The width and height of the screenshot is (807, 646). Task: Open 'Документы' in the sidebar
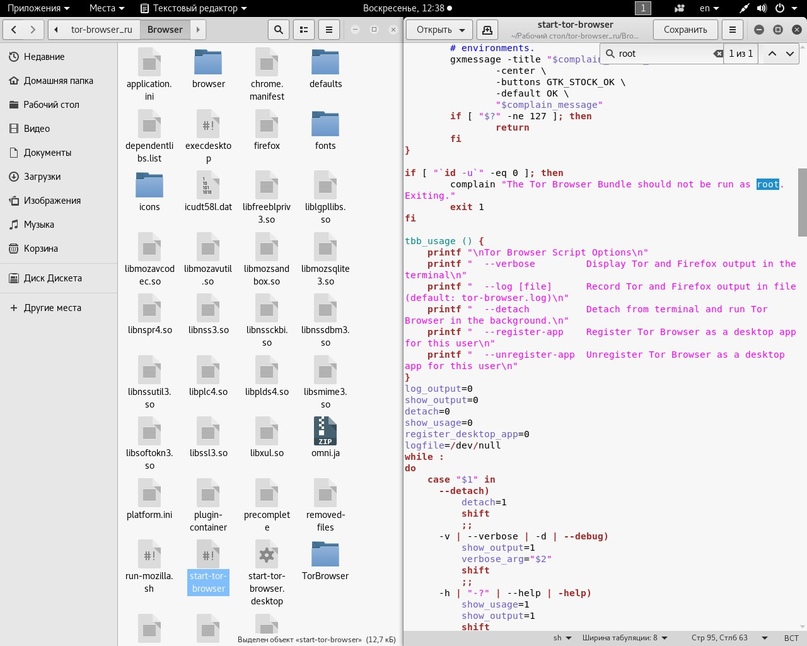pos(59,153)
